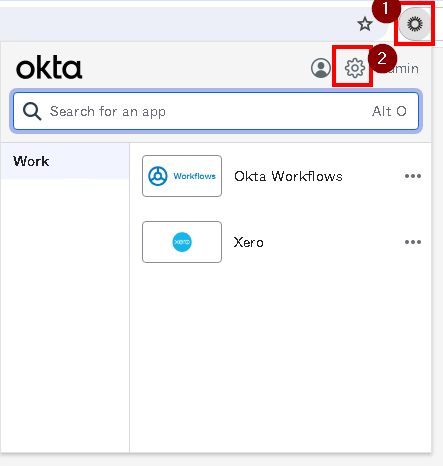The height and width of the screenshot is (466, 443).
Task: Focus the Search for an app field
Action: (216, 111)
